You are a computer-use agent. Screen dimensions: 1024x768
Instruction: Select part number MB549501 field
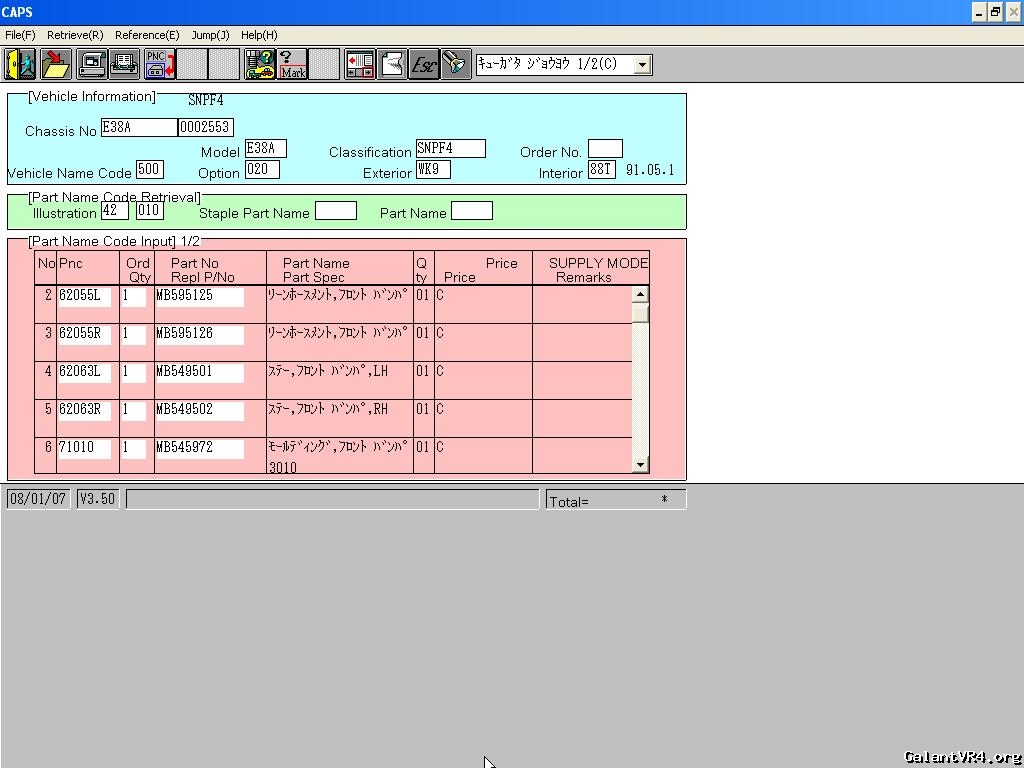(x=199, y=372)
